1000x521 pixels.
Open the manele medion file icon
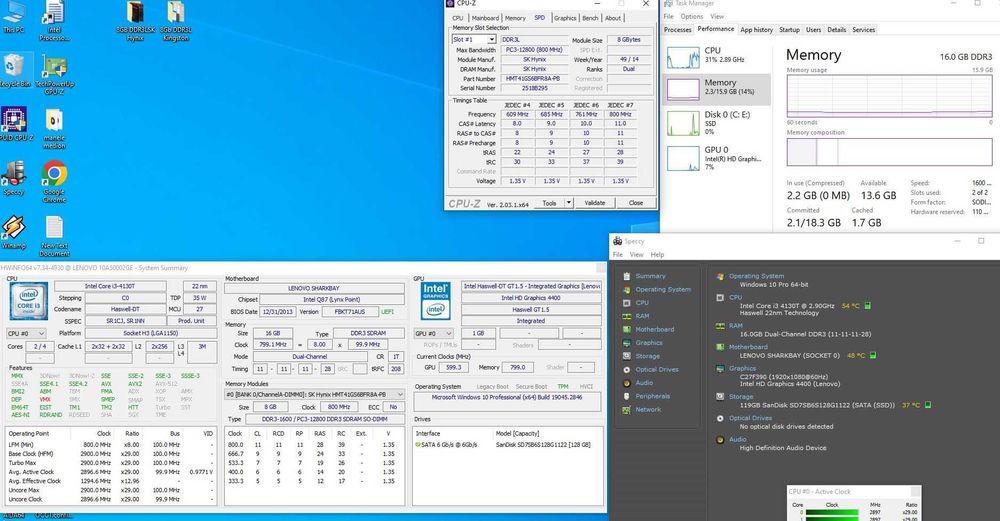pos(54,129)
